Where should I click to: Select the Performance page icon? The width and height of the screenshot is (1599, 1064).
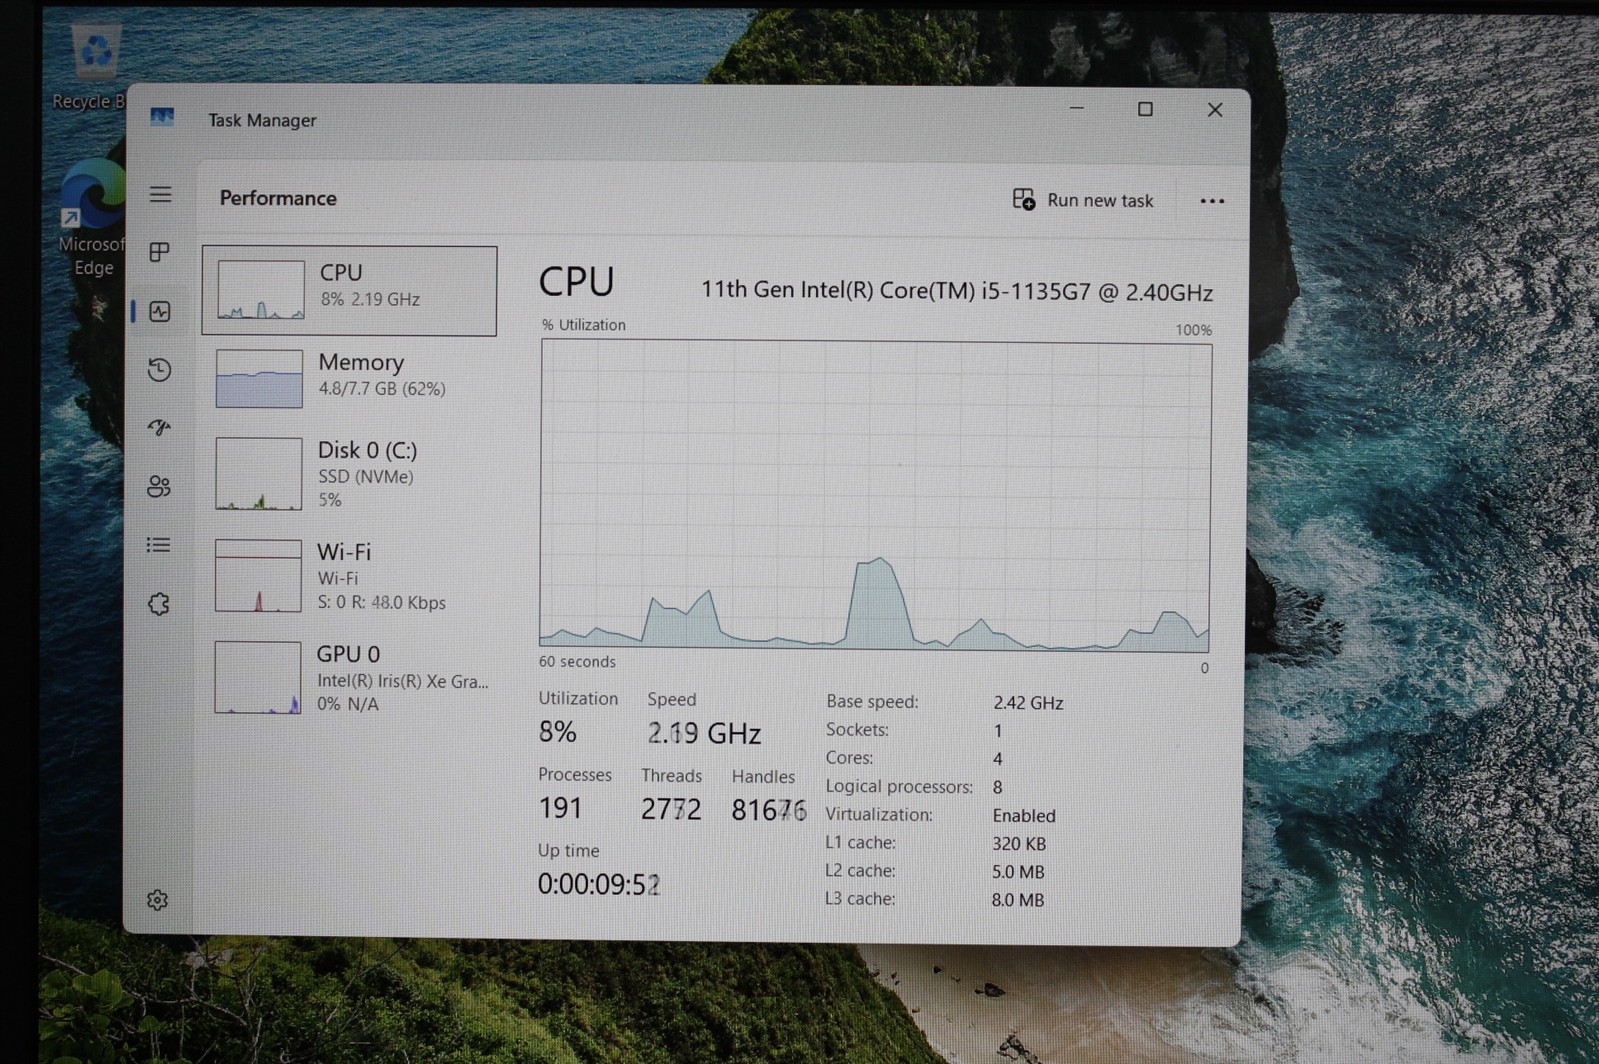pyautogui.click(x=160, y=311)
